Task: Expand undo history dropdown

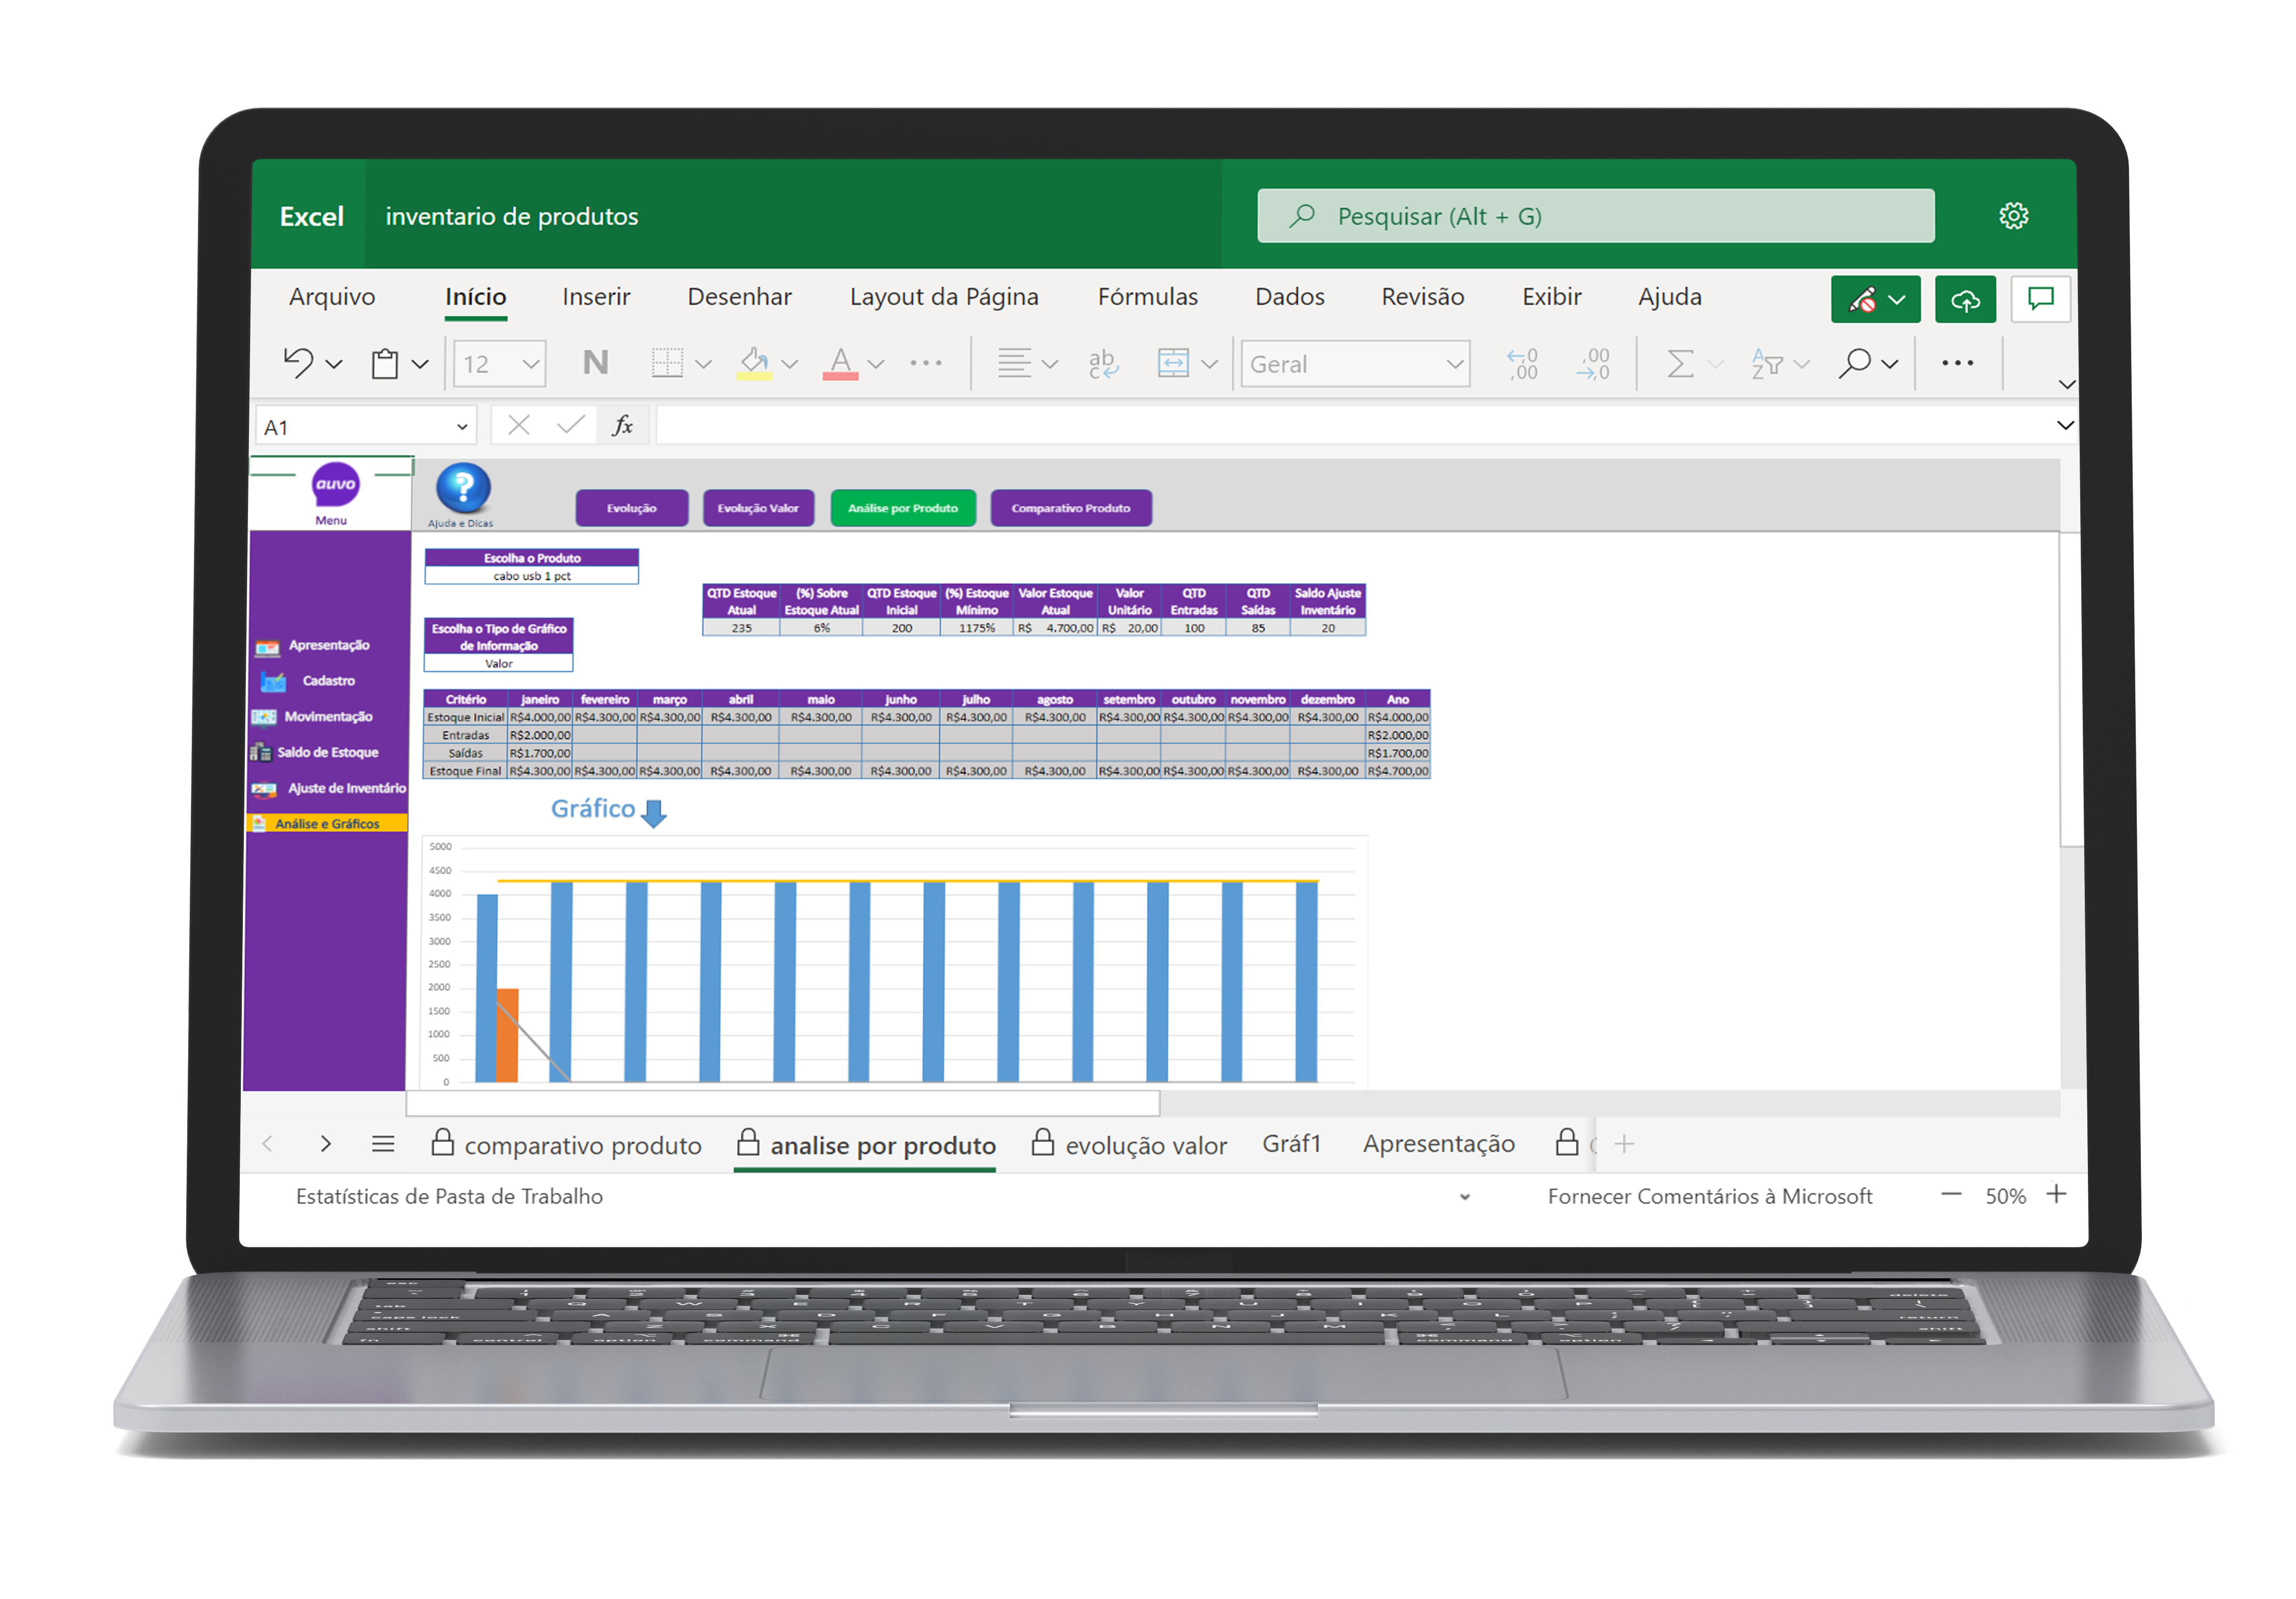Action: click(334, 365)
